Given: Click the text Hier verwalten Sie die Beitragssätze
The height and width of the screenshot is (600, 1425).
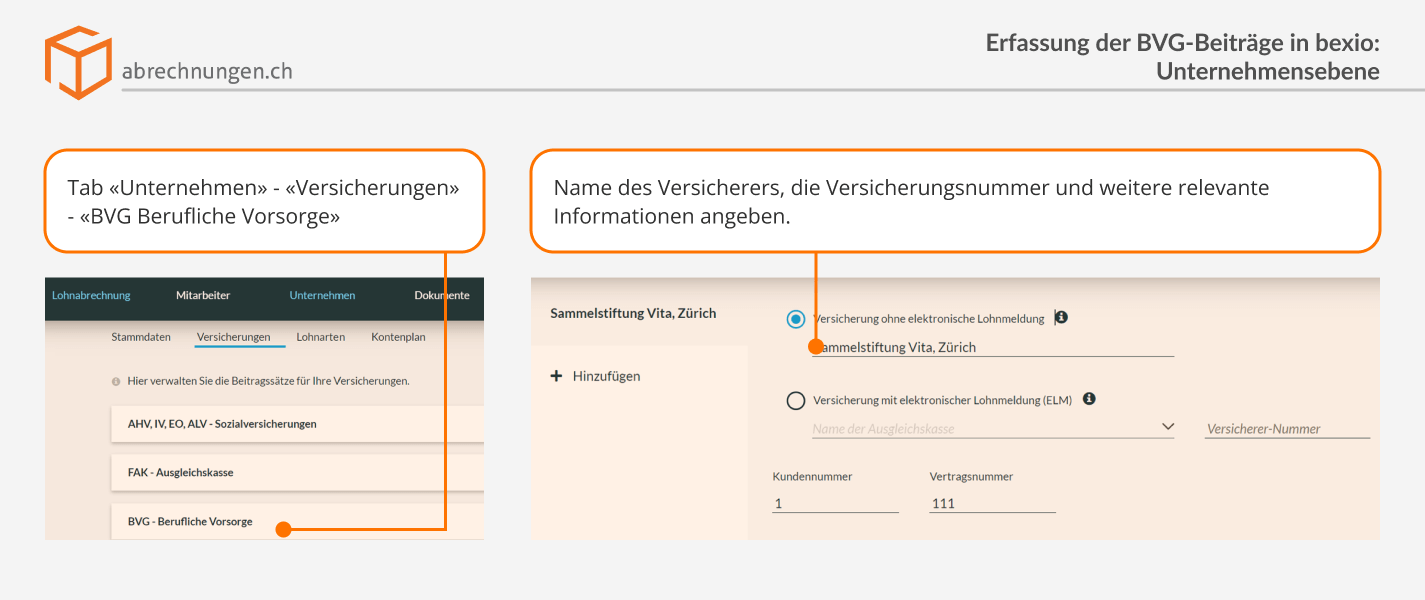Looking at the screenshot, I should 268,382.
